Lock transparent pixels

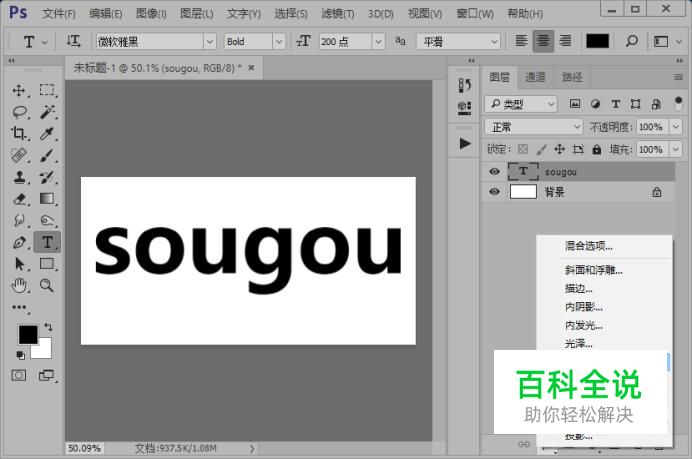523,149
